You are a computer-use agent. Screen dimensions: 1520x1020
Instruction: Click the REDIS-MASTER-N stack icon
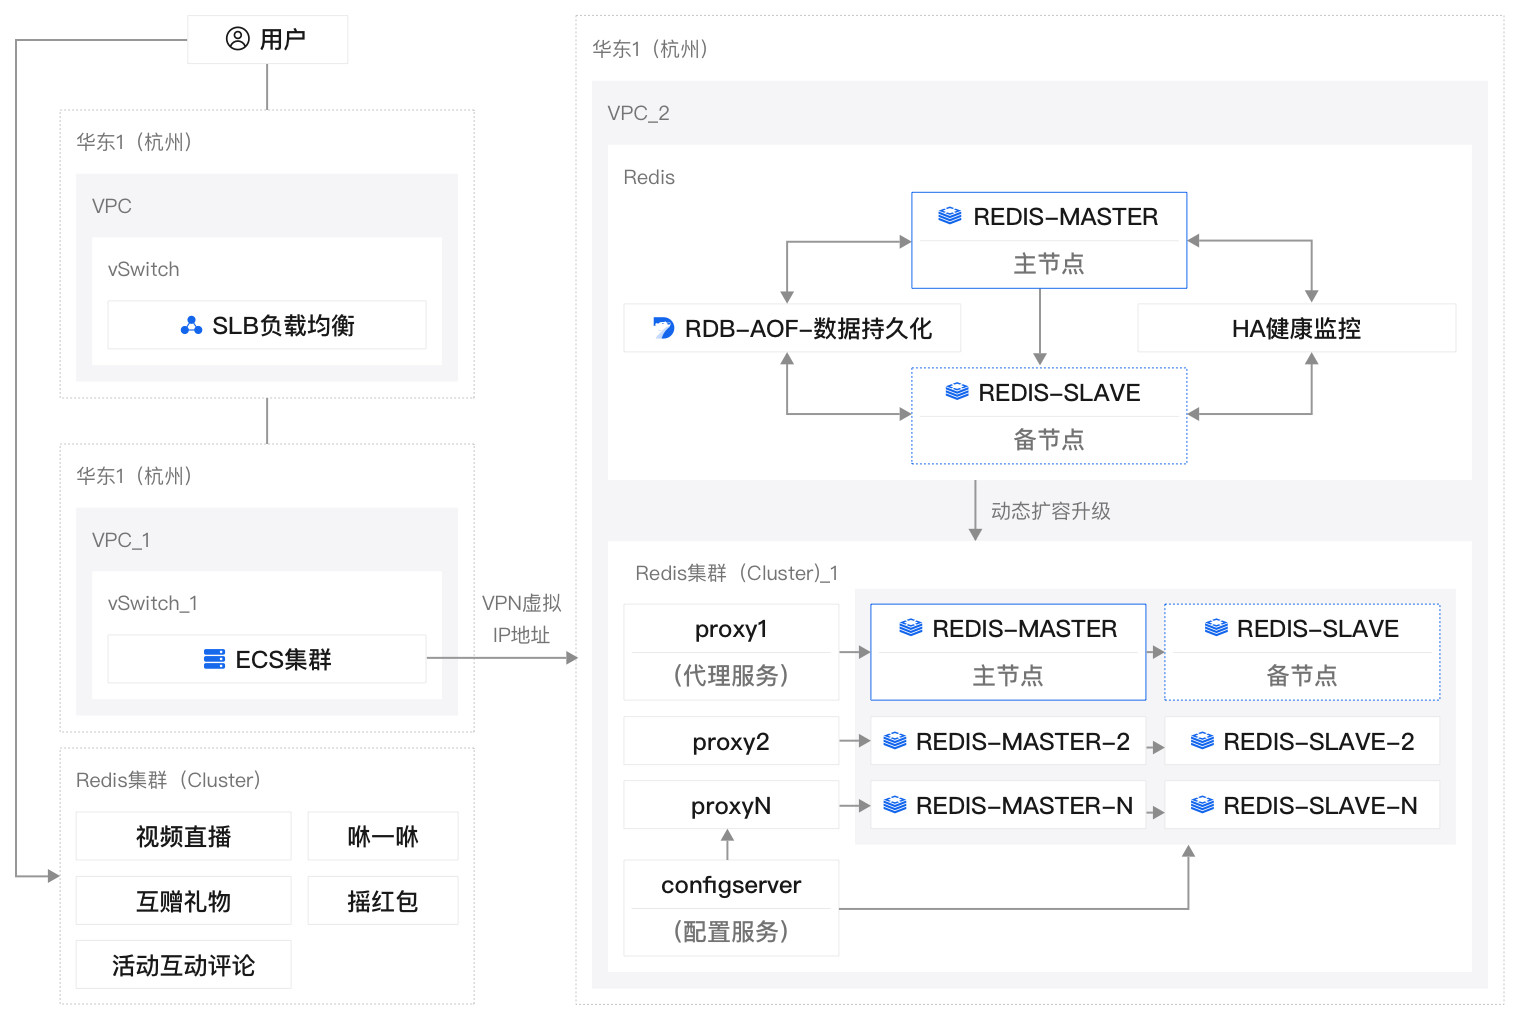click(895, 805)
